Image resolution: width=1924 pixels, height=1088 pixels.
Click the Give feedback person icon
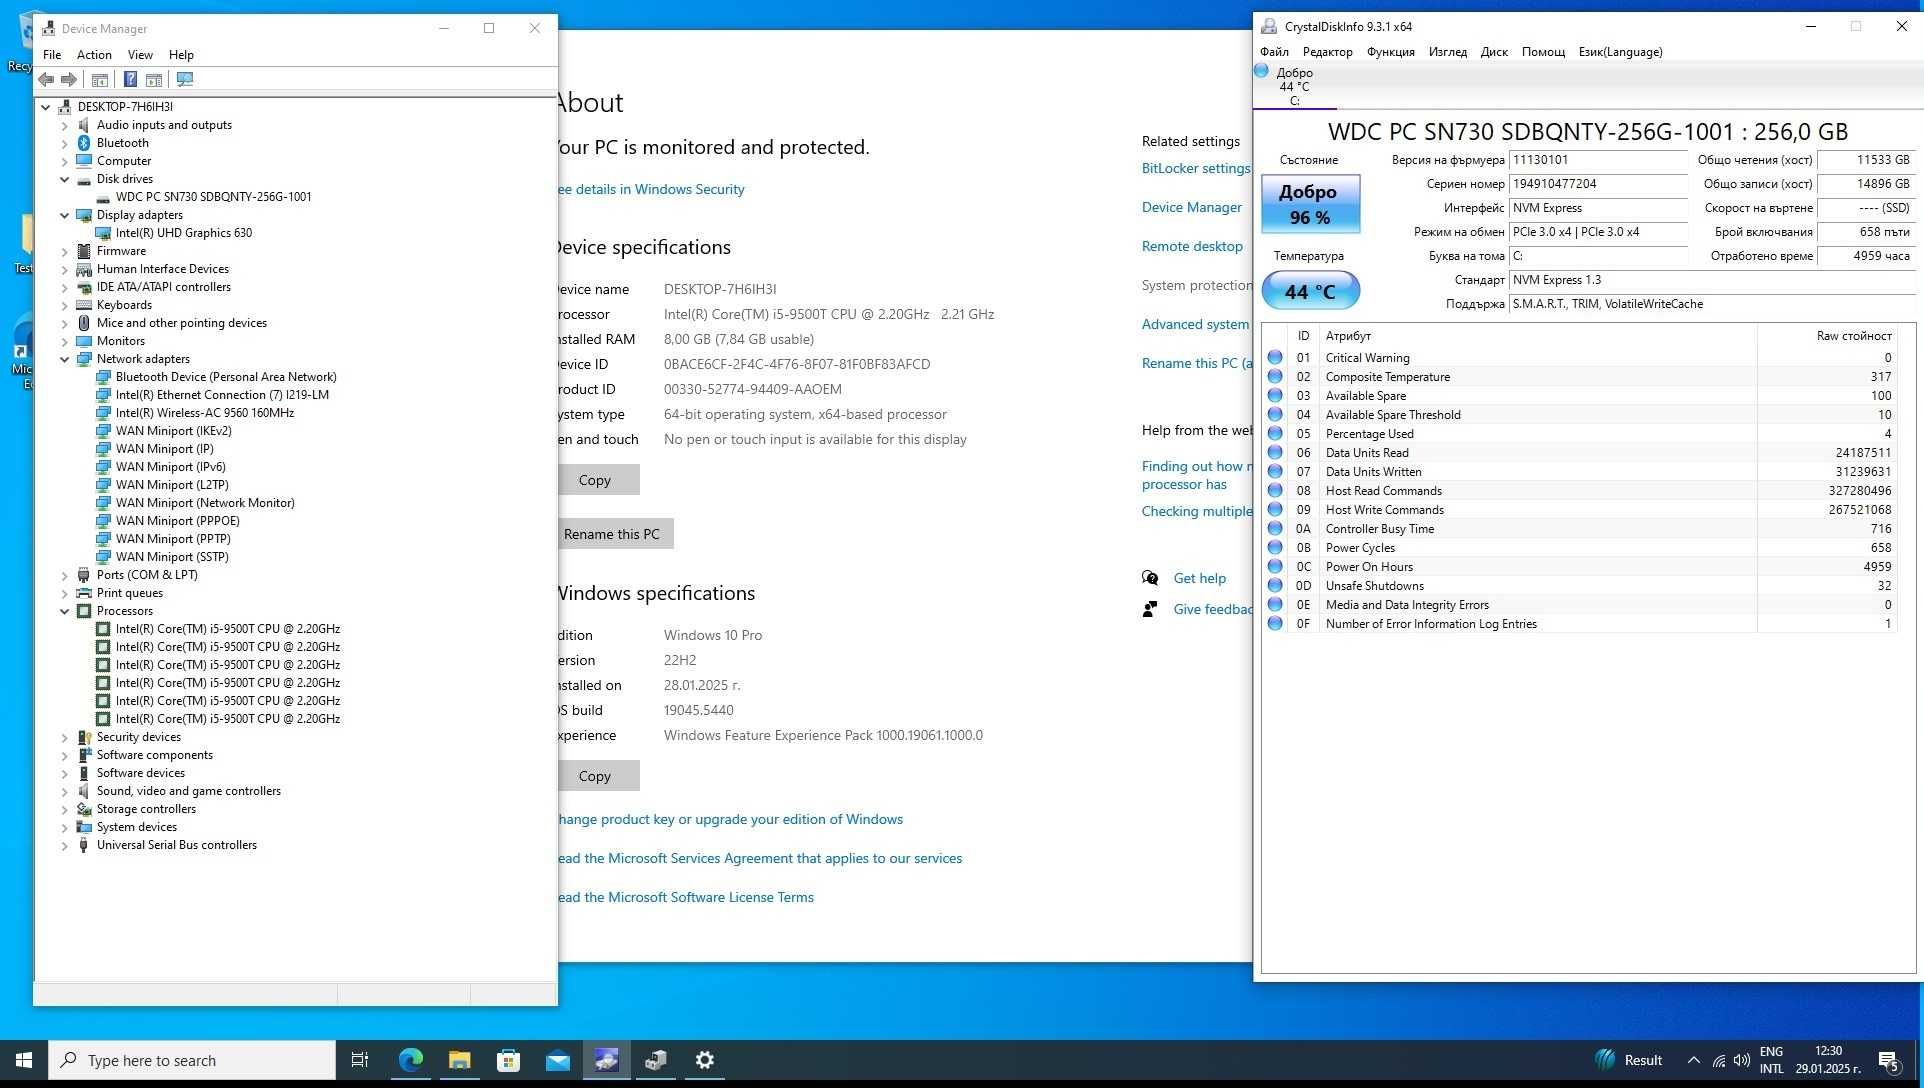coord(1150,609)
